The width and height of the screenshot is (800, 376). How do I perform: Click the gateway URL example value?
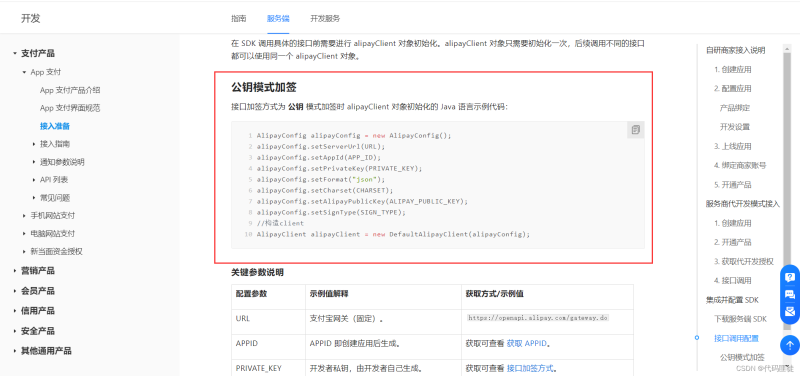pos(538,317)
